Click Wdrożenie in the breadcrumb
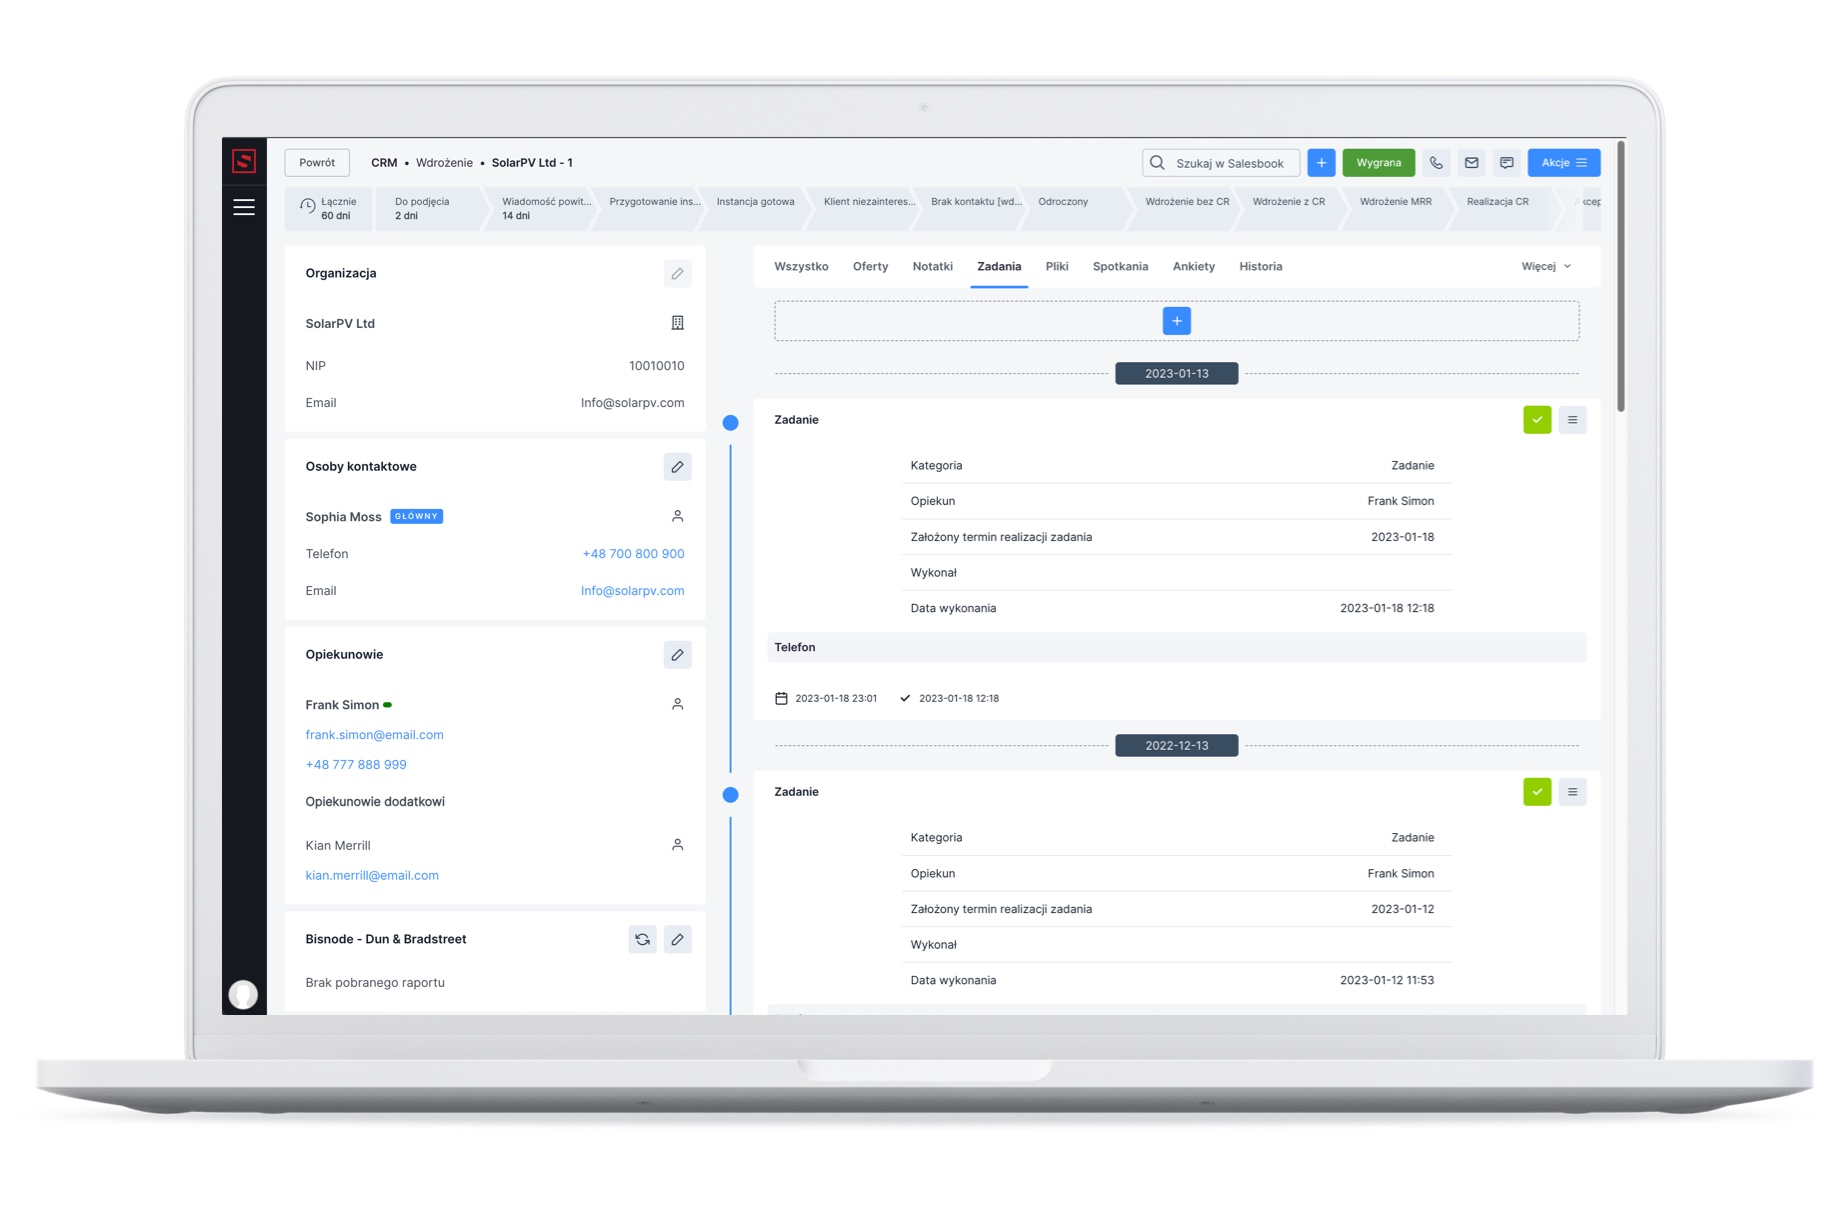Viewport: 1838px width, 1225px height. point(444,162)
